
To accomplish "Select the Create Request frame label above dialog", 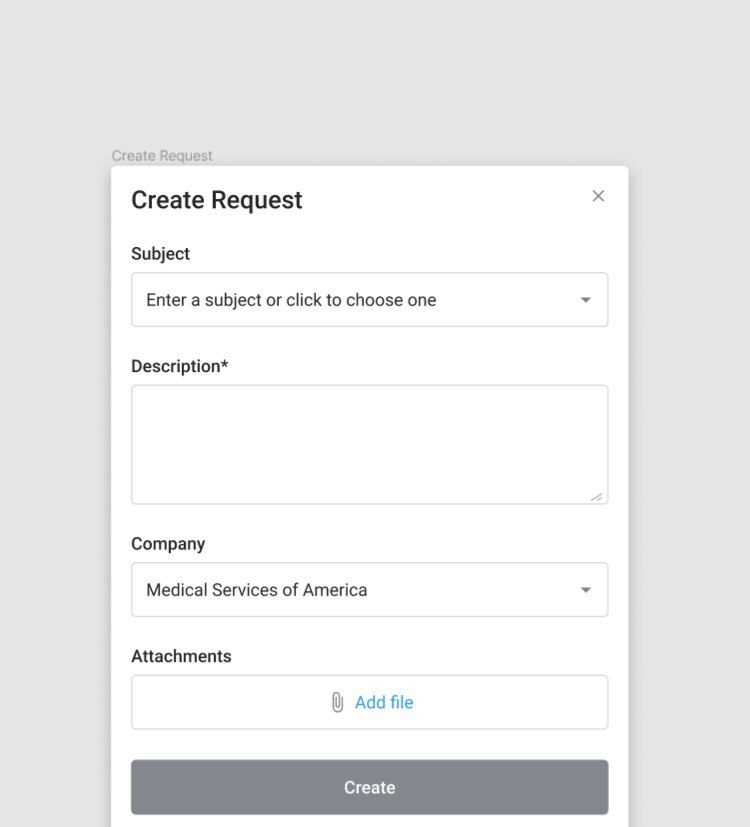I will (162, 156).
